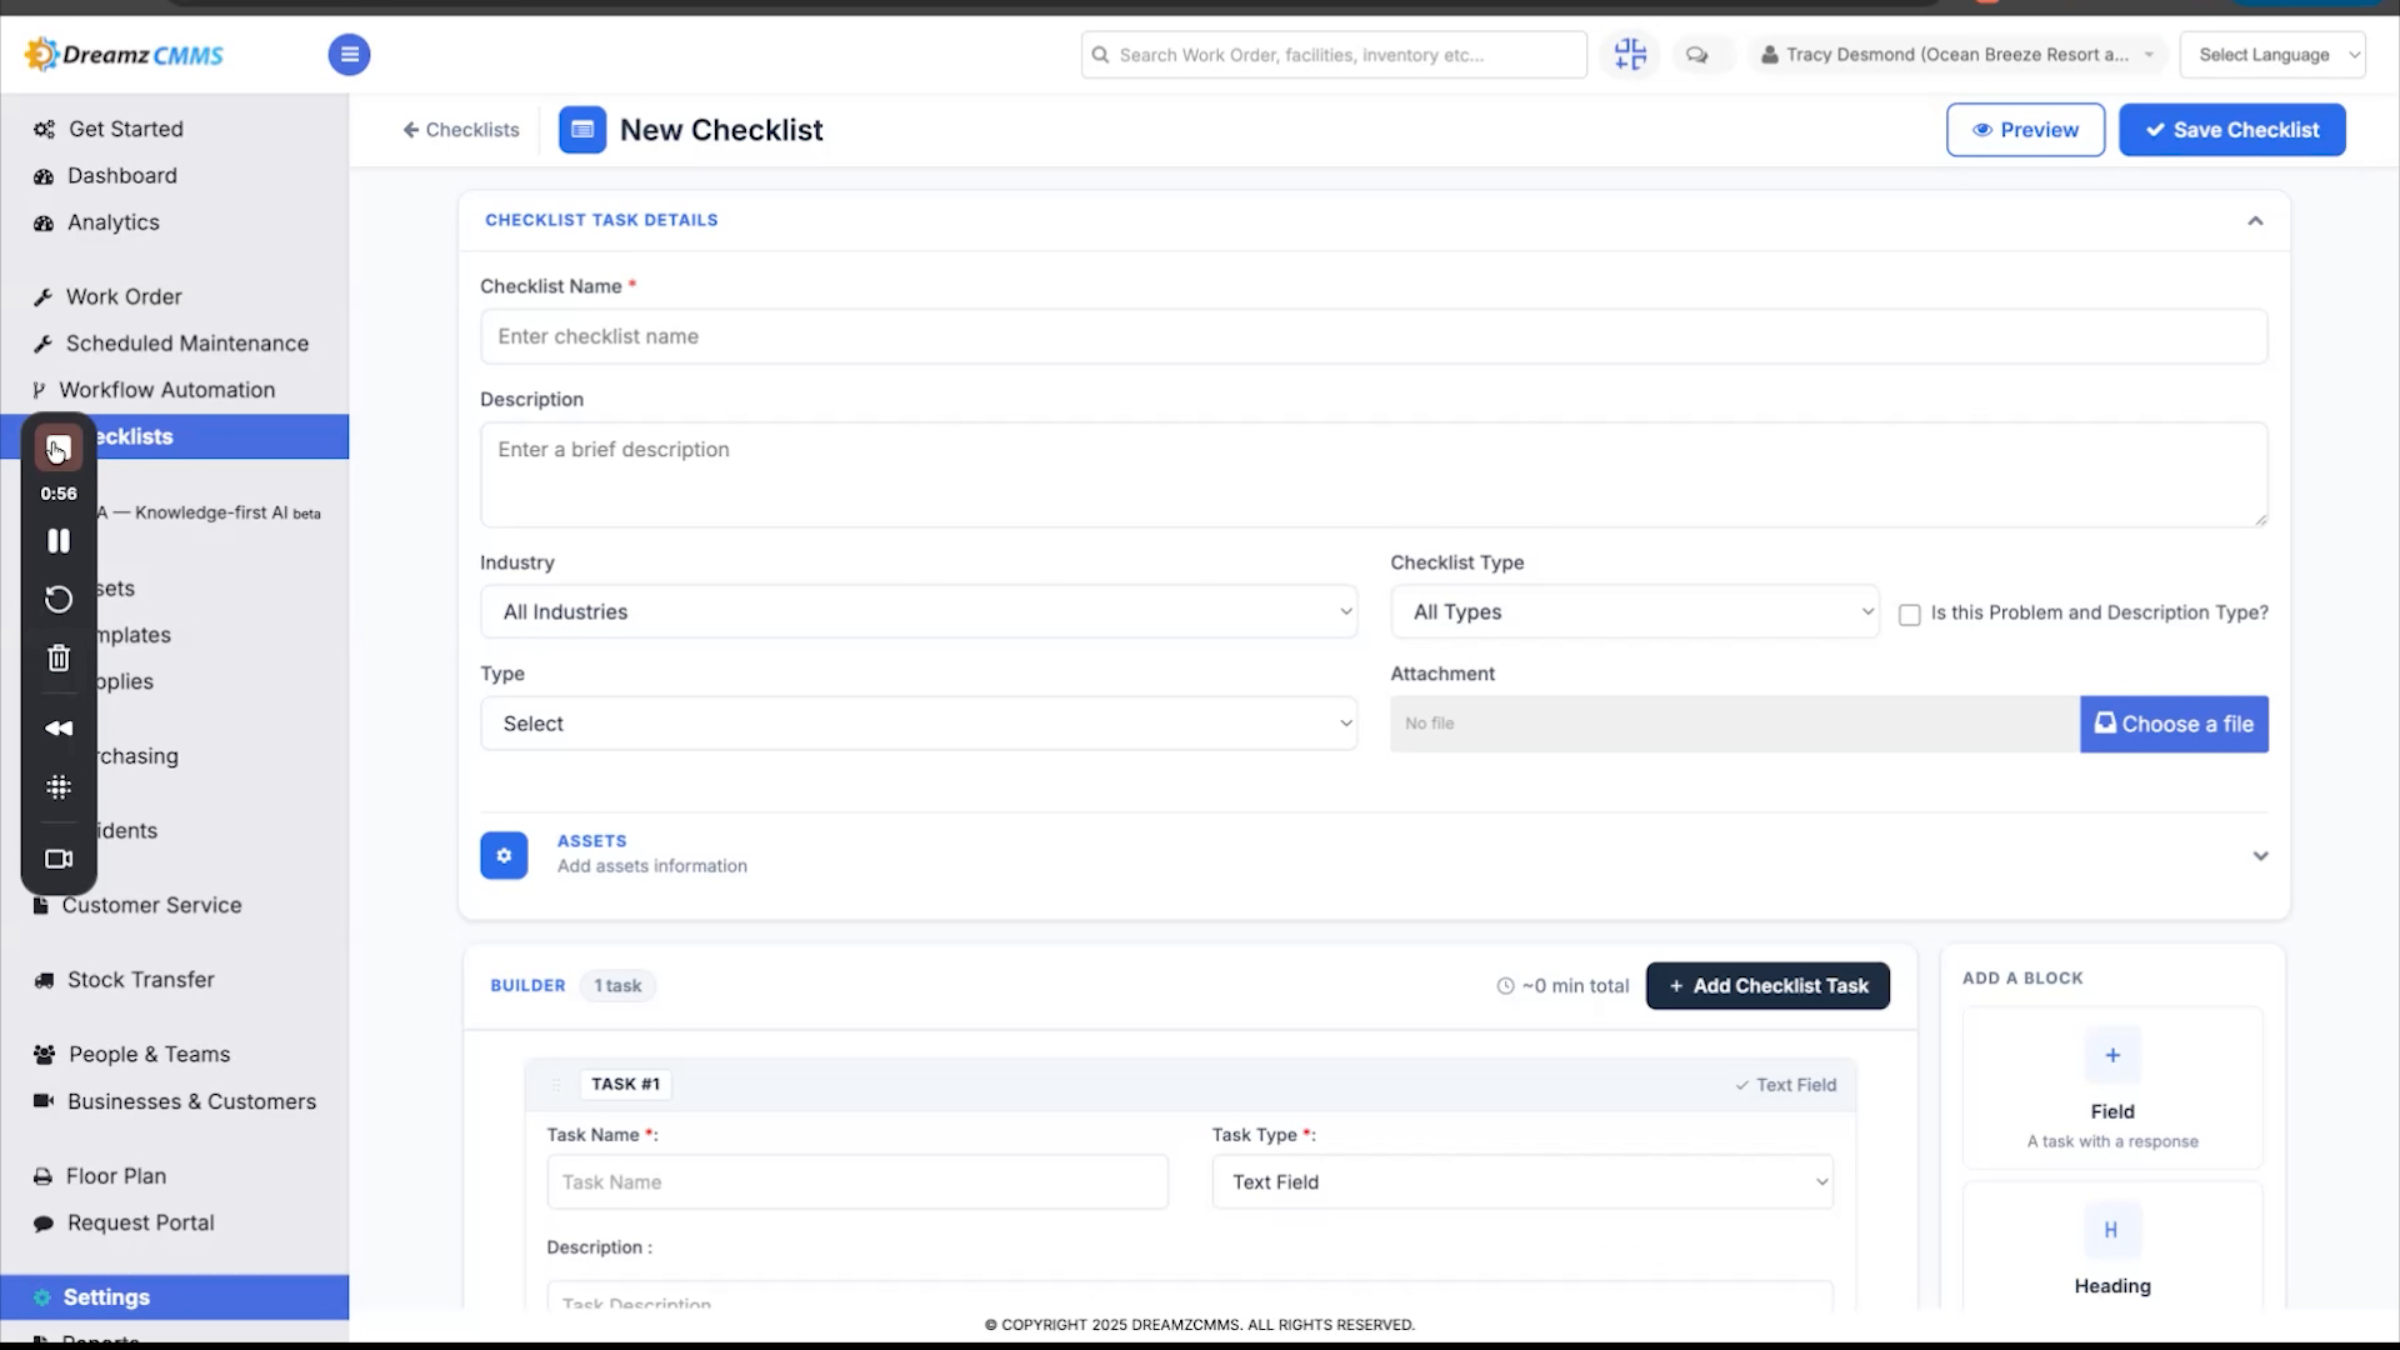
Task: Click the clock icon beside min total
Action: click(1505, 986)
